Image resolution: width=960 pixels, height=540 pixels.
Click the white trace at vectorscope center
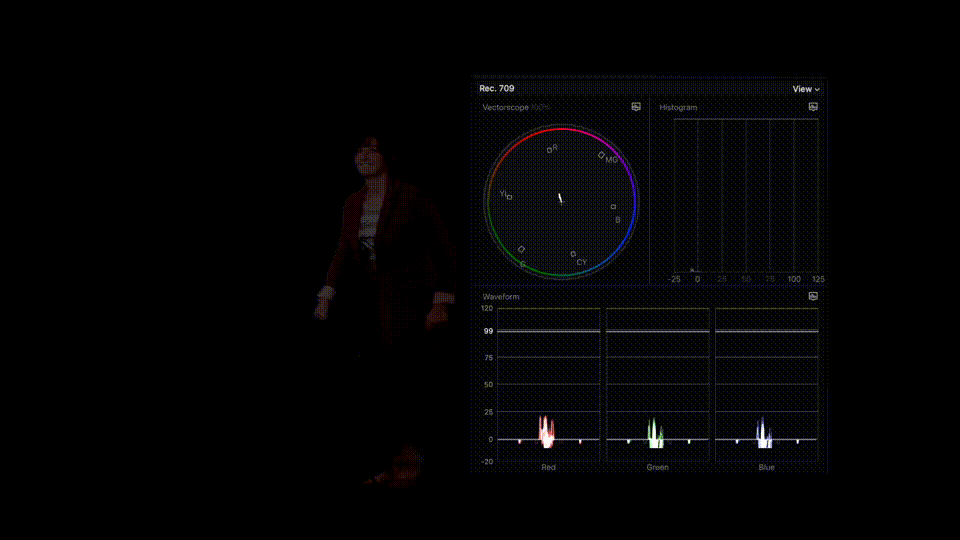tap(560, 198)
